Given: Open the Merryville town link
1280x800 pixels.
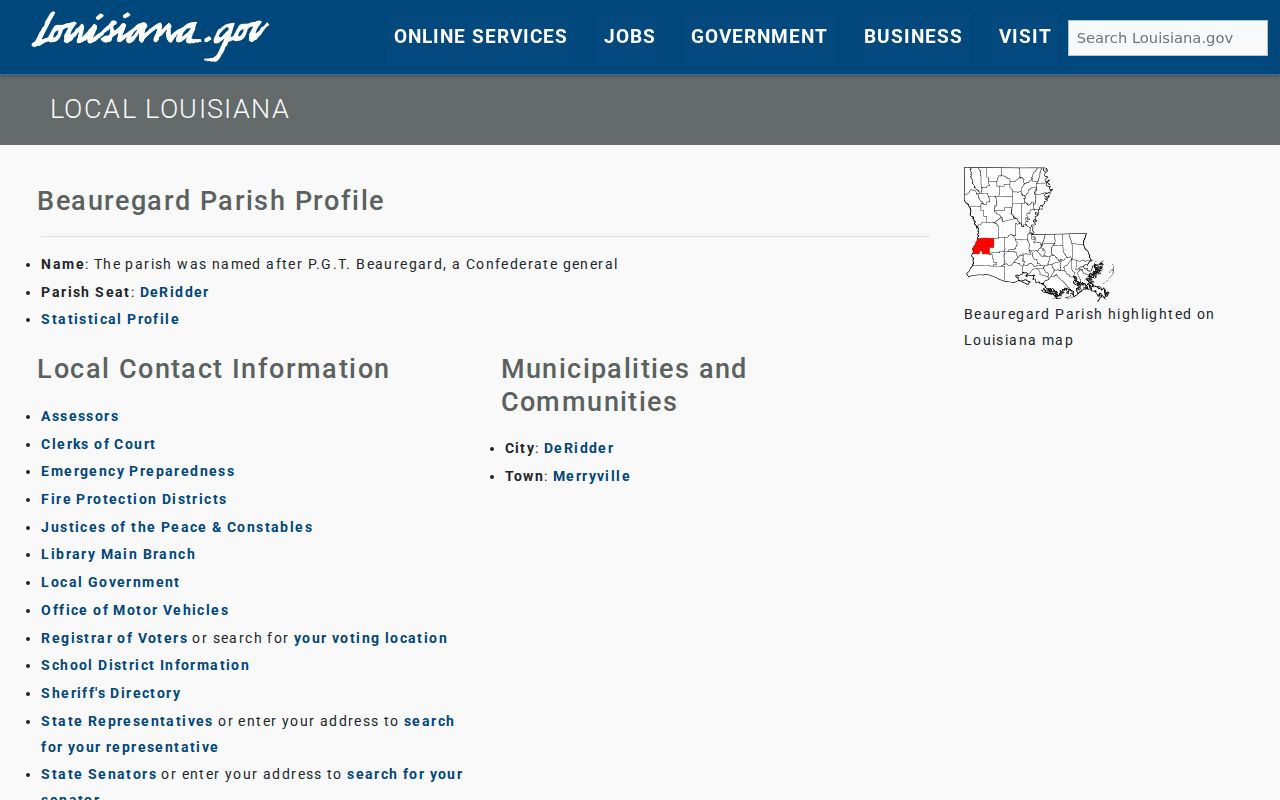Looking at the screenshot, I should click(592, 476).
